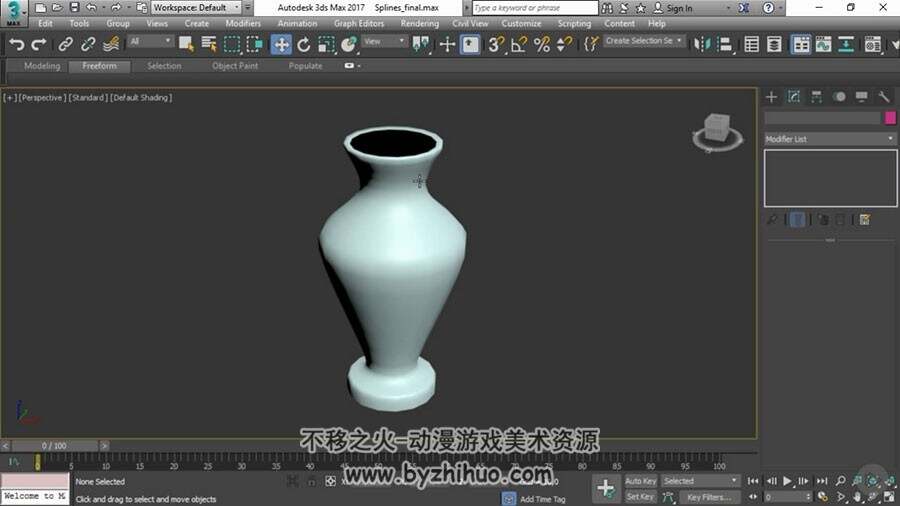Click the Align tool icon

point(726,44)
